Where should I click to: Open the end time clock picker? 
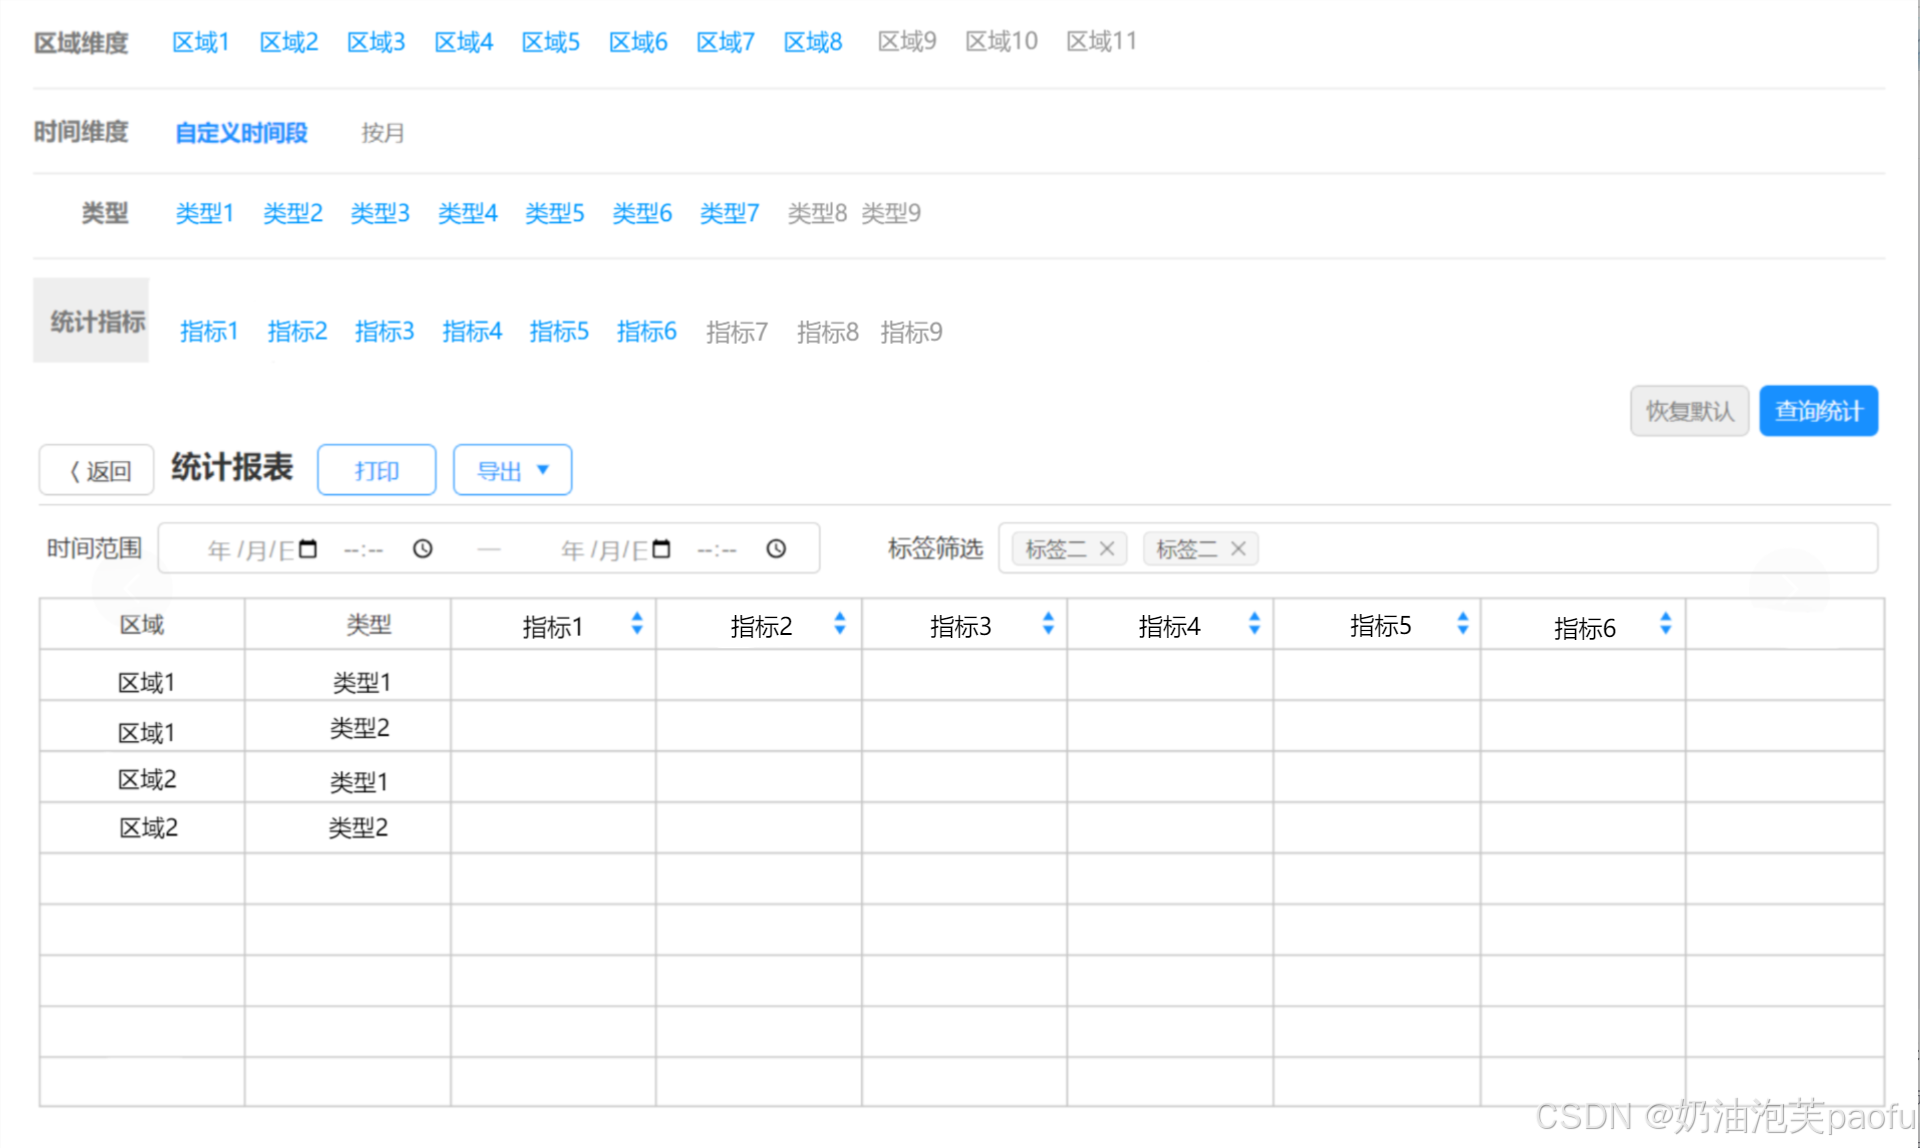(x=777, y=548)
